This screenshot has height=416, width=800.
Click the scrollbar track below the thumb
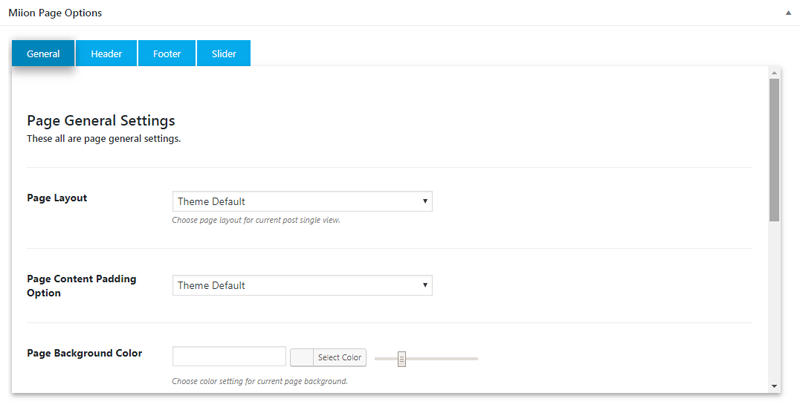click(774, 300)
